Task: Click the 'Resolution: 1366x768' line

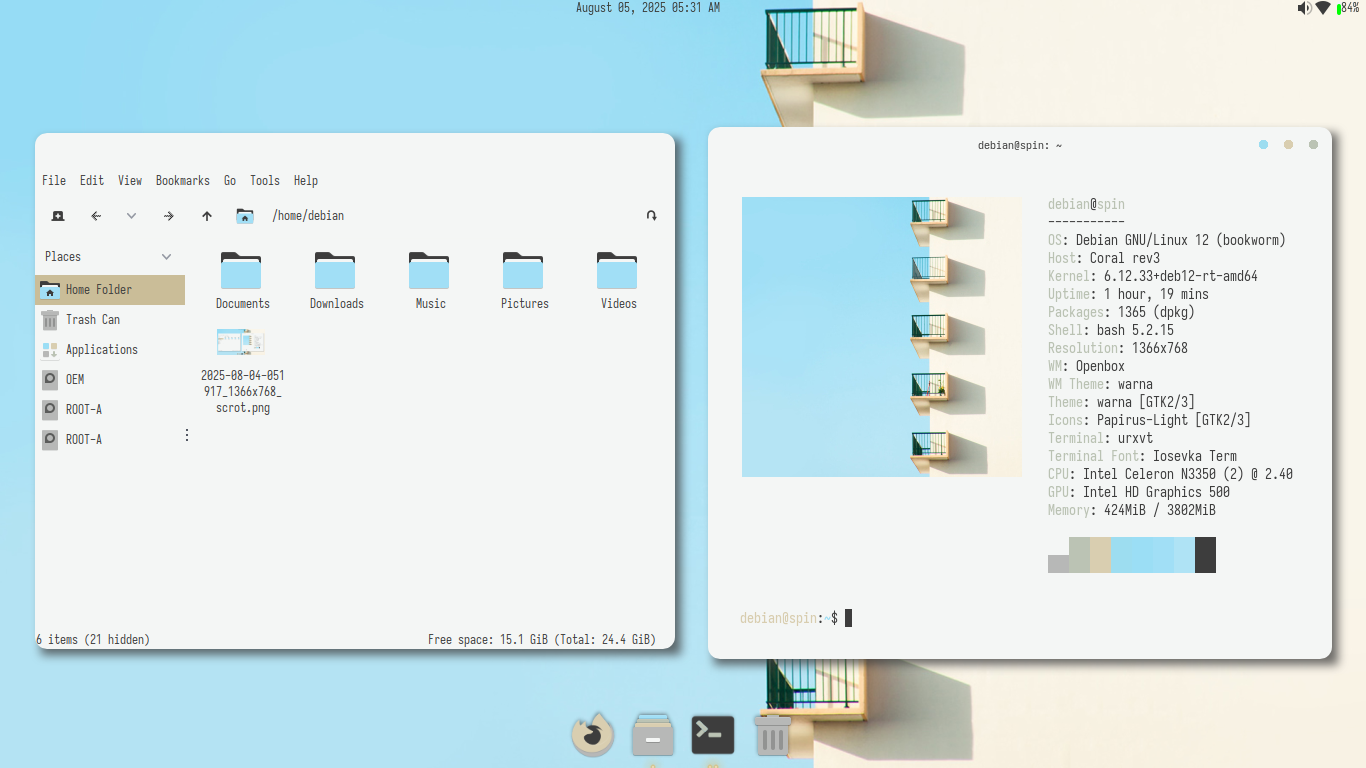Action: (x=1118, y=348)
